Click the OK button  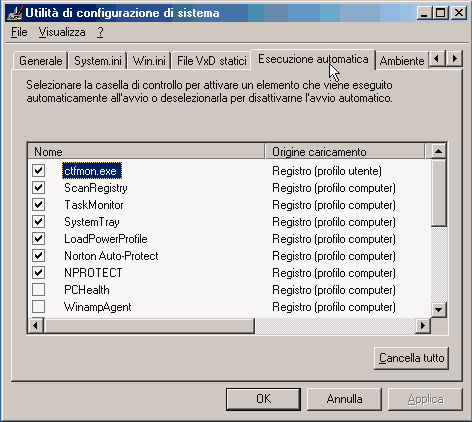click(x=263, y=399)
